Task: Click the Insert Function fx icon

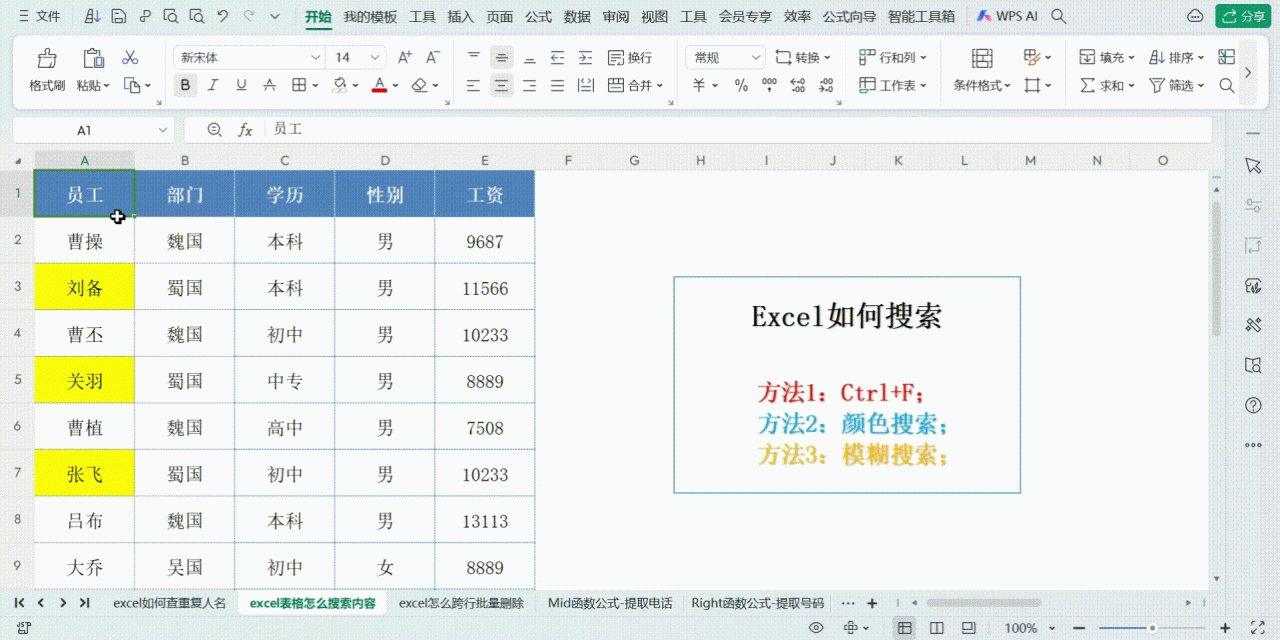Action: point(245,130)
